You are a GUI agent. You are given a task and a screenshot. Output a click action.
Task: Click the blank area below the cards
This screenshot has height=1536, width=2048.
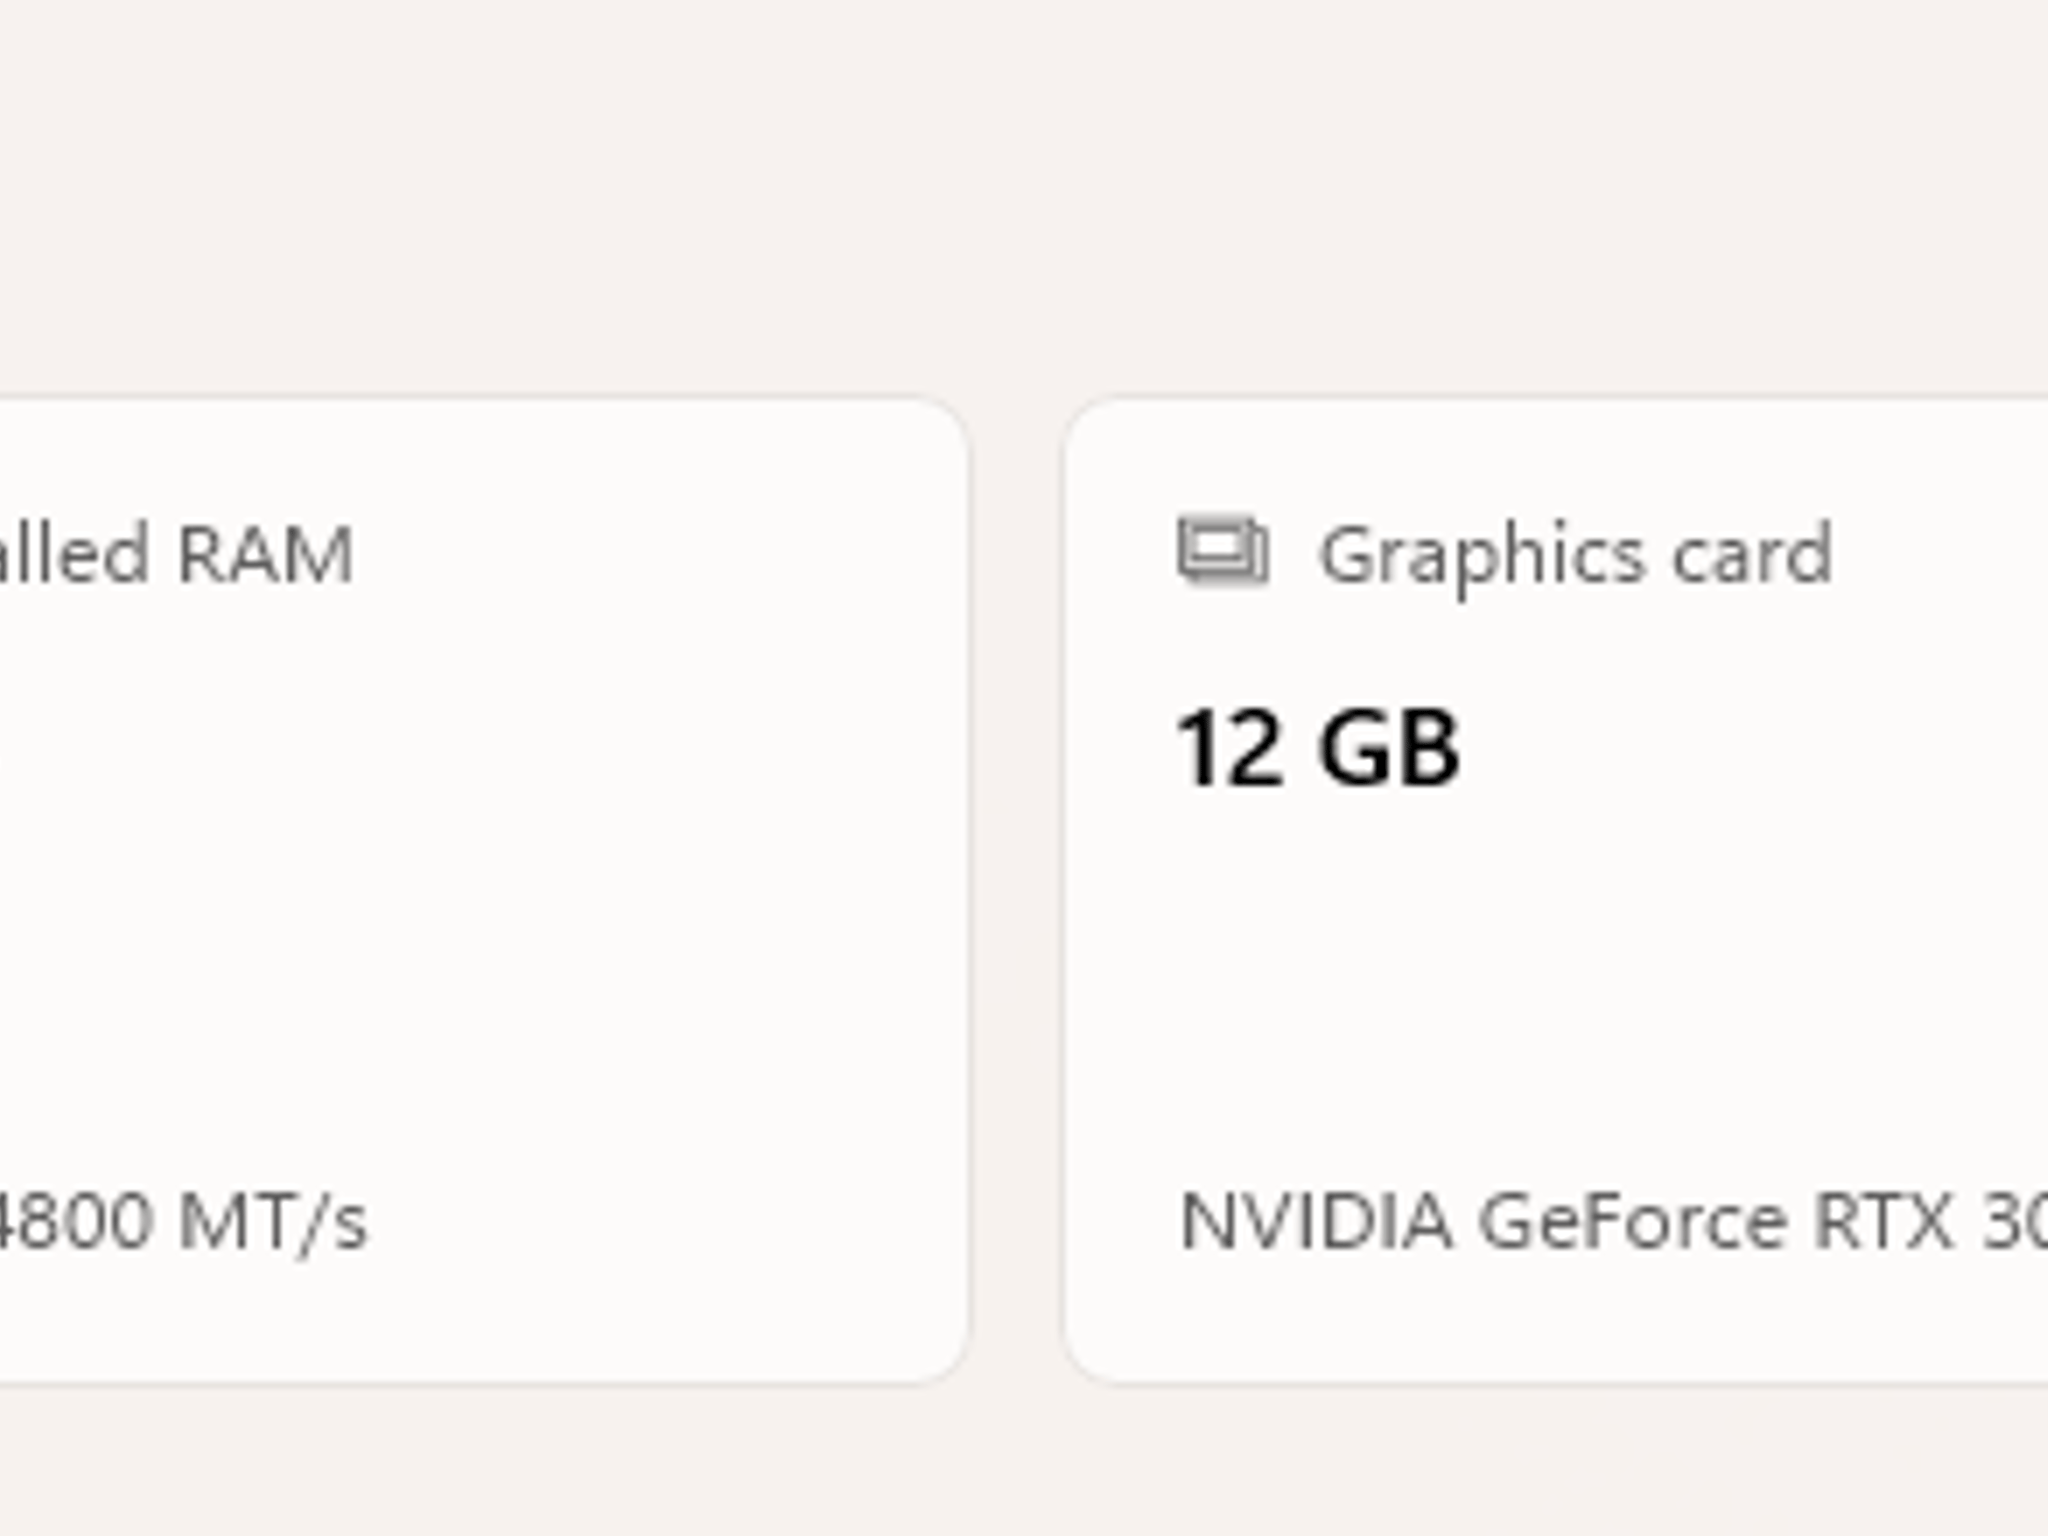coord(1024,1462)
